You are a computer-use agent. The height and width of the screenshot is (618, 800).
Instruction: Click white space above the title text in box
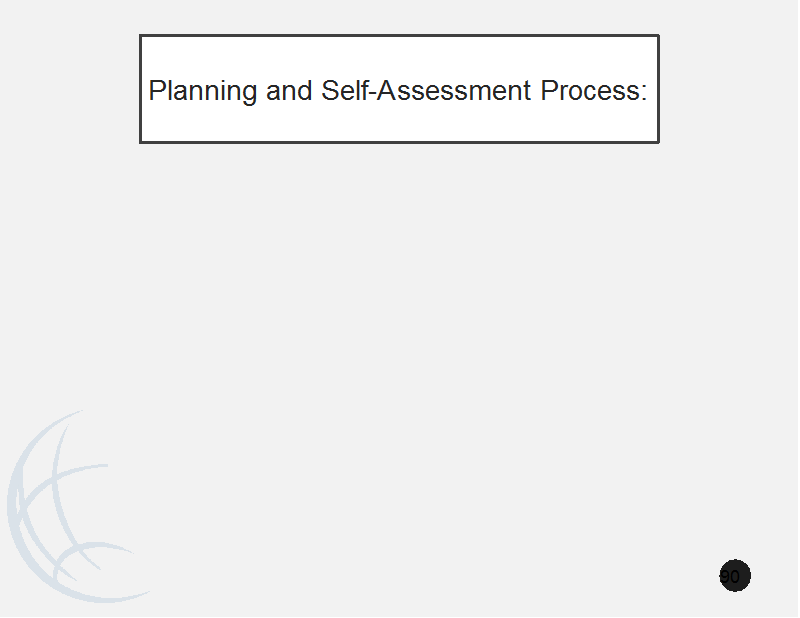coord(399,56)
